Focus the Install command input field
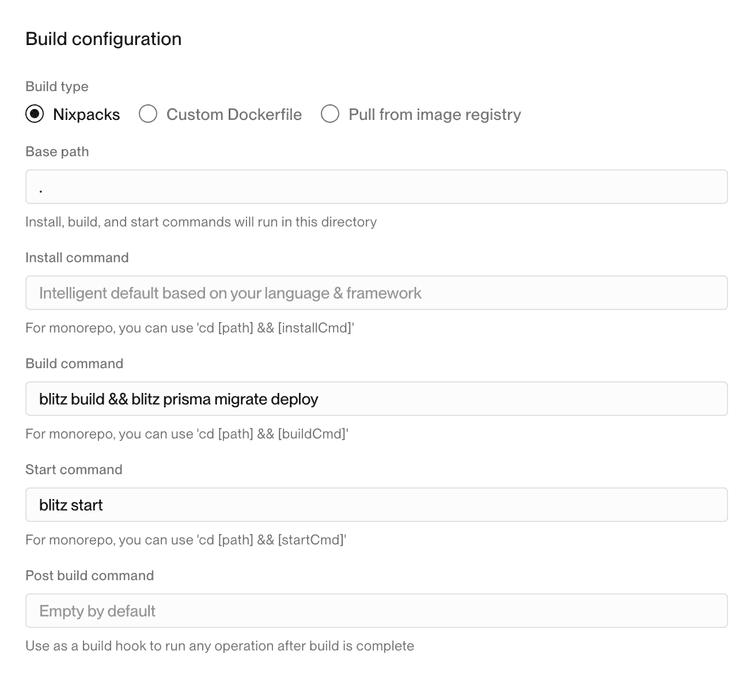Screen dimensions: 750x673 pos(376,293)
